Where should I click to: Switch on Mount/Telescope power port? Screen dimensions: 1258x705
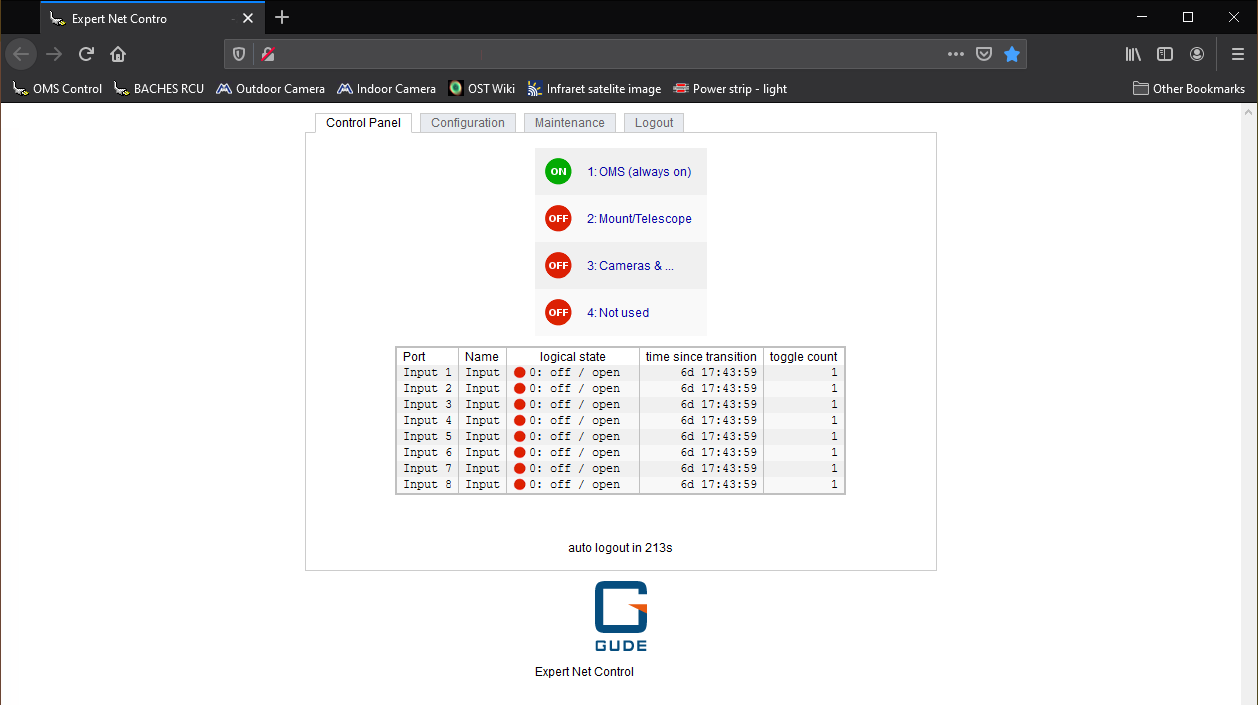click(x=558, y=219)
